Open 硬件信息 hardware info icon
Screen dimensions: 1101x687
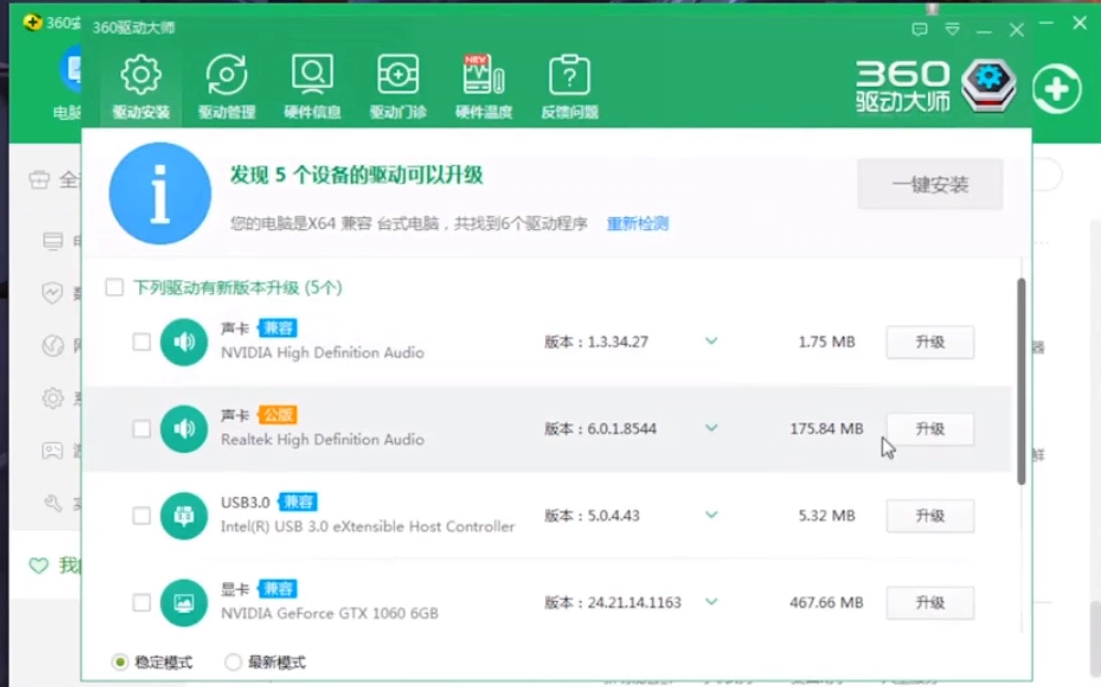pos(312,76)
